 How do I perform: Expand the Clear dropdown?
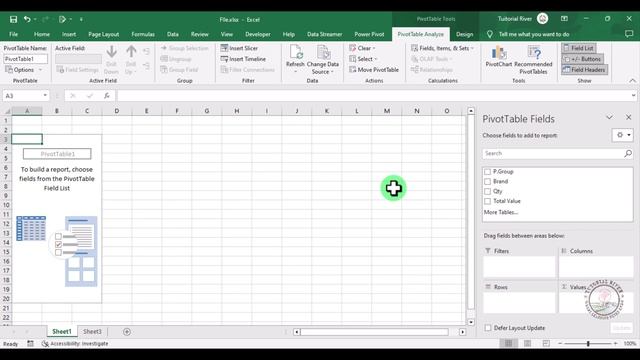(x=362, y=48)
